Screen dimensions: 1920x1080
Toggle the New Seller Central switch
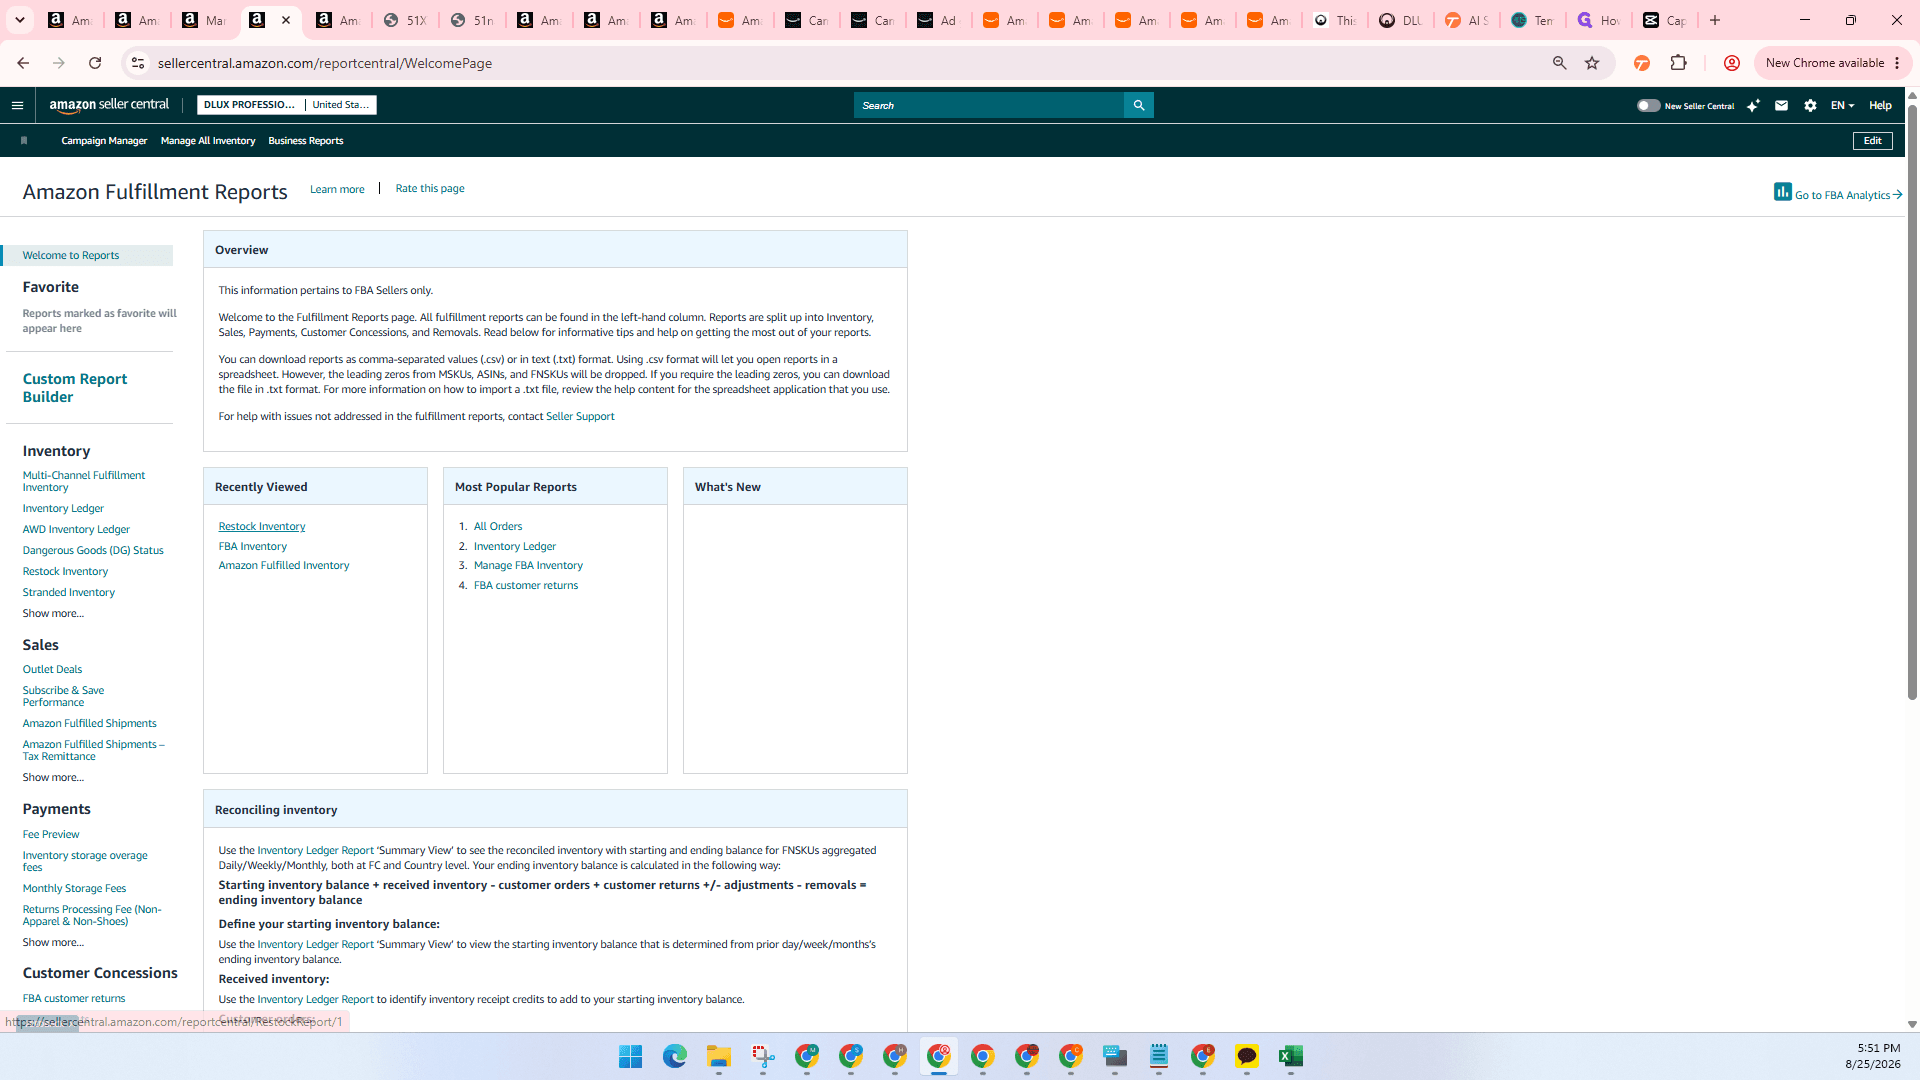pyautogui.click(x=1648, y=105)
